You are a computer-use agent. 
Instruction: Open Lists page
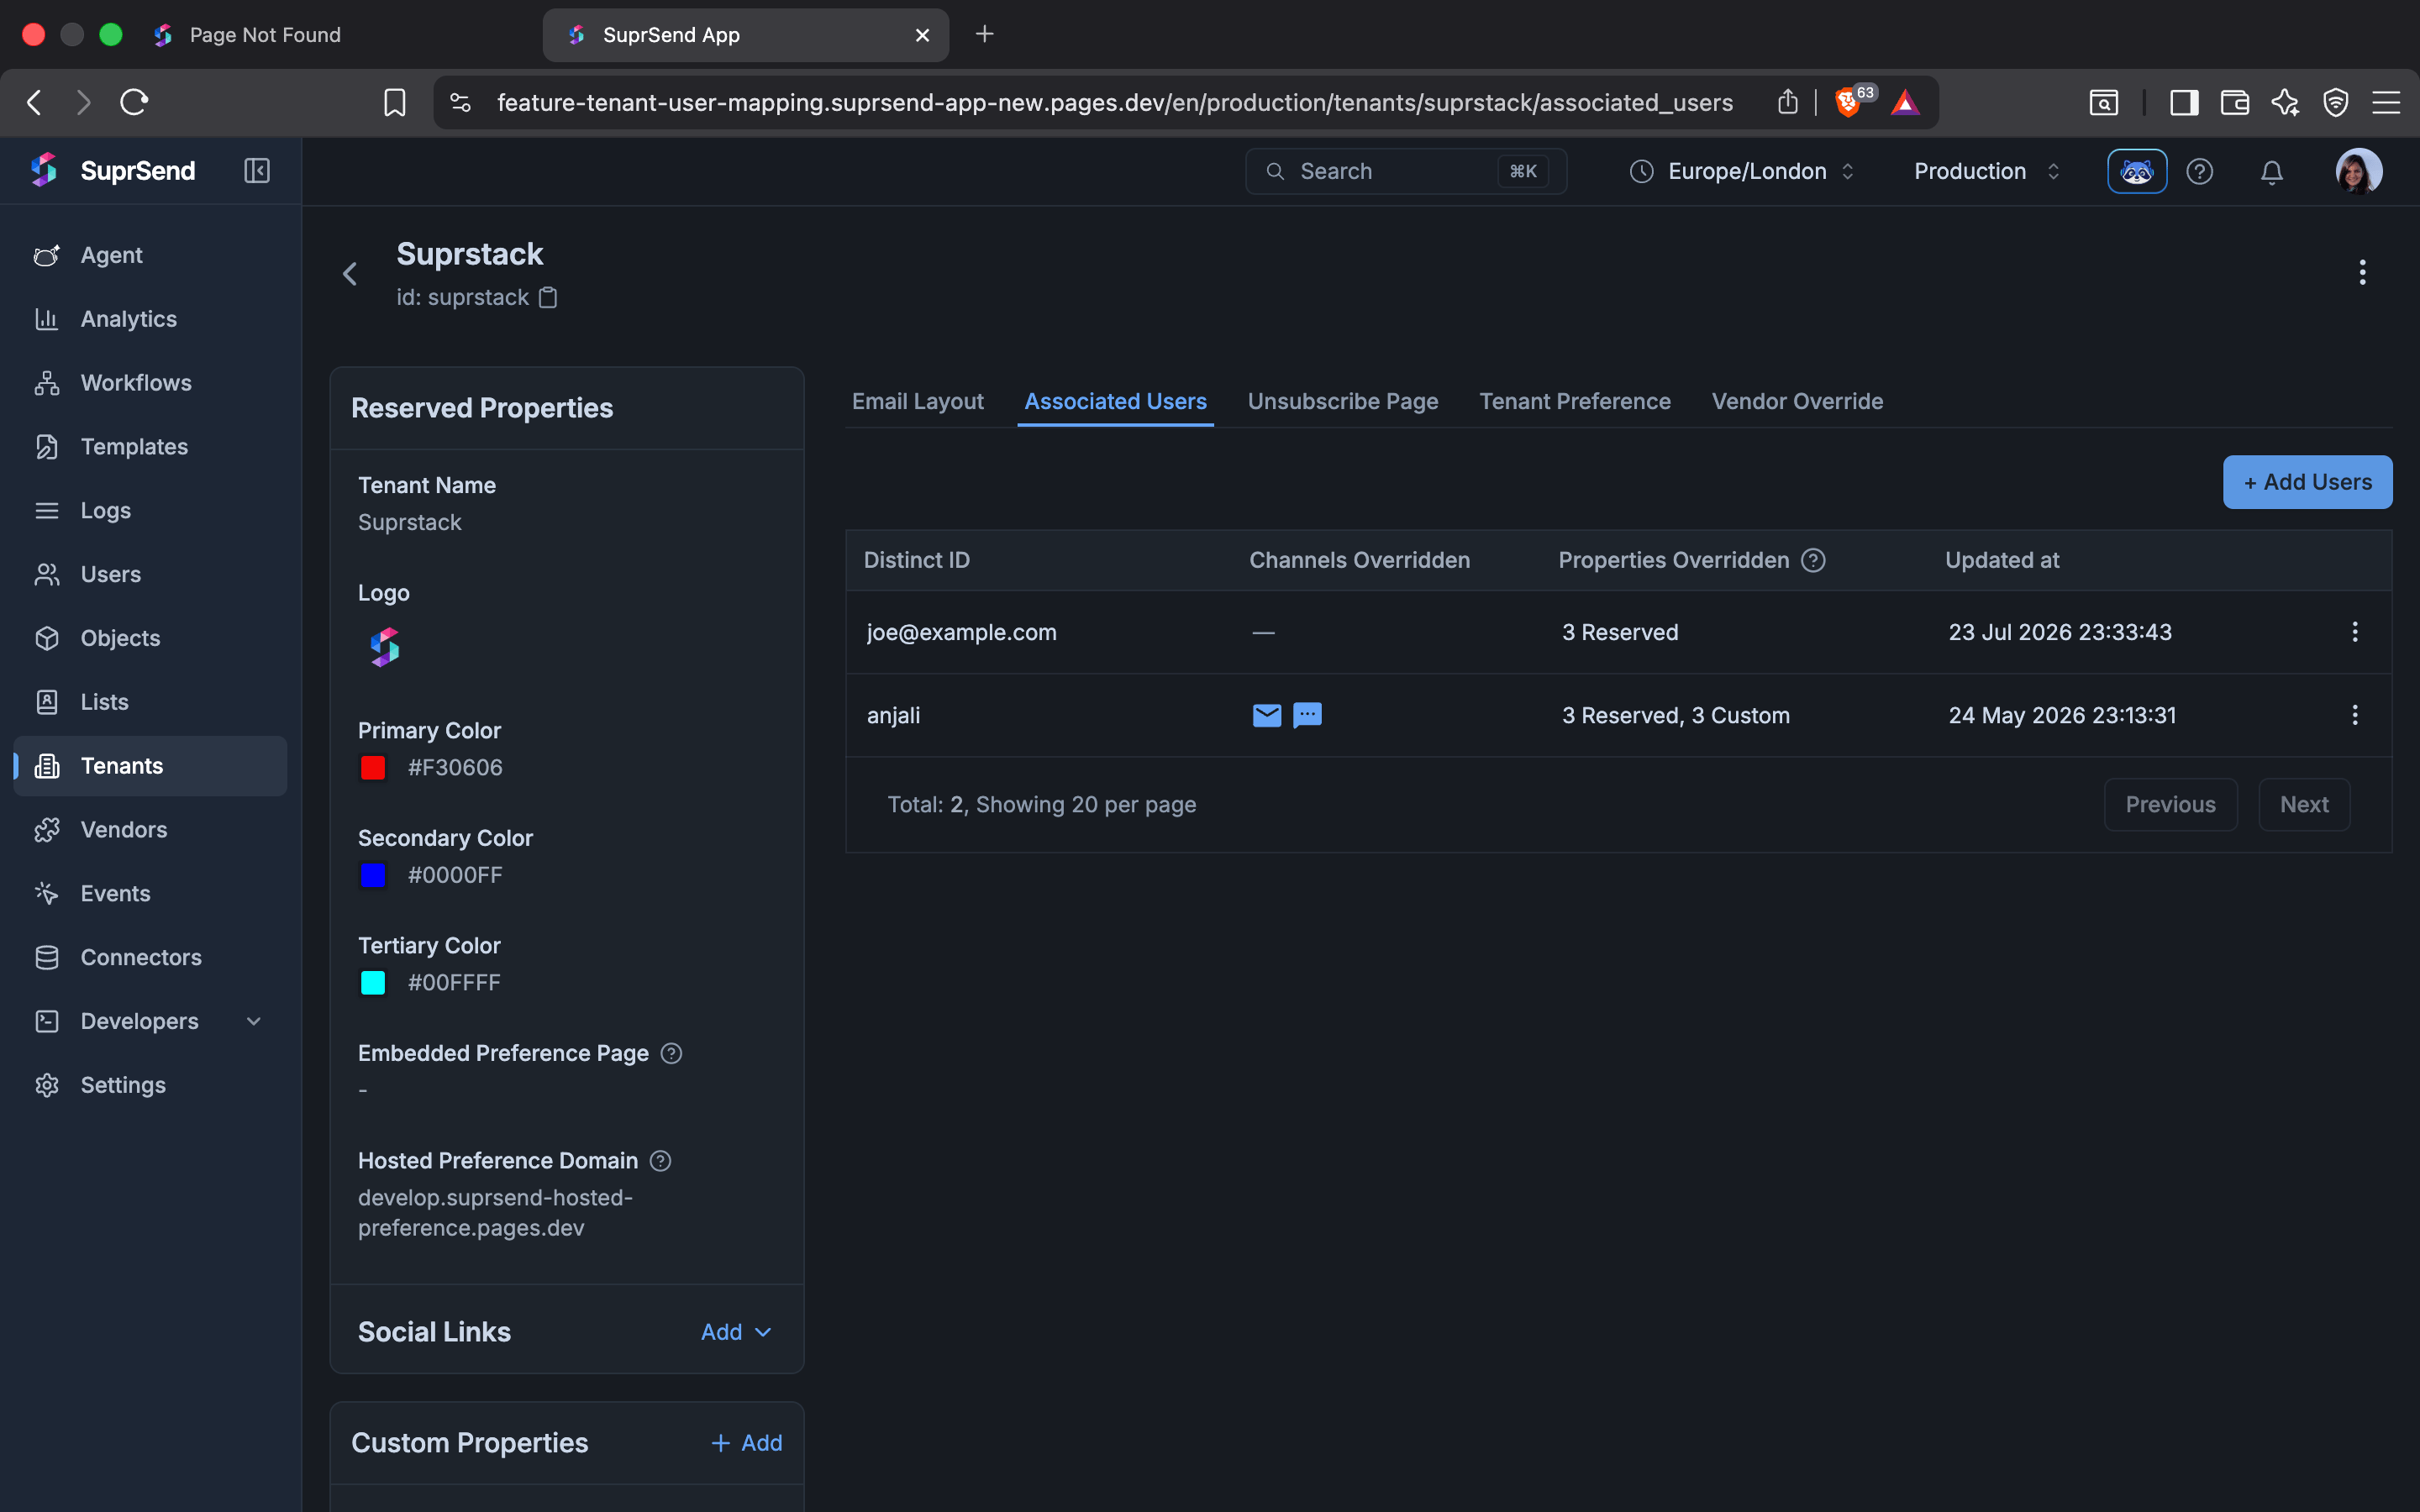pos(150,702)
